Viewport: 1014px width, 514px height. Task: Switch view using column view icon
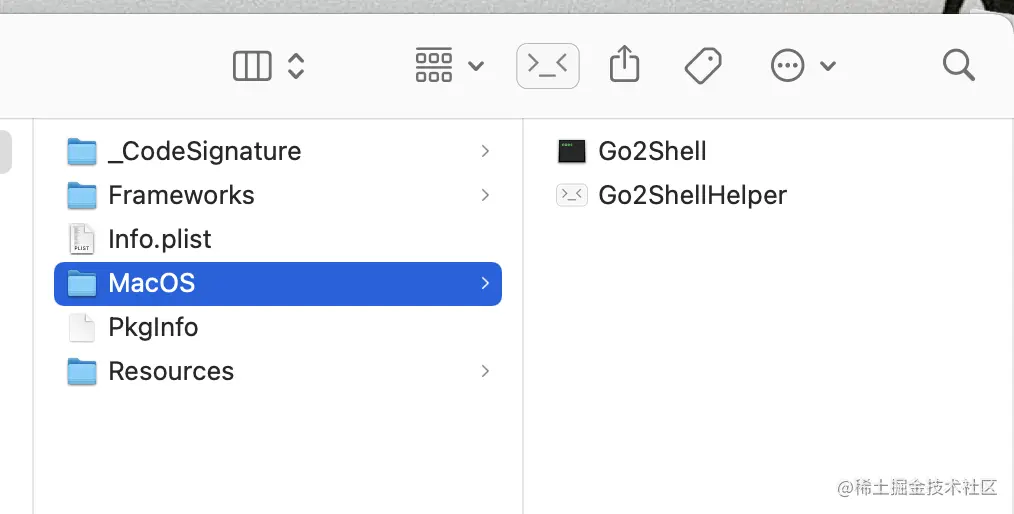(252, 66)
